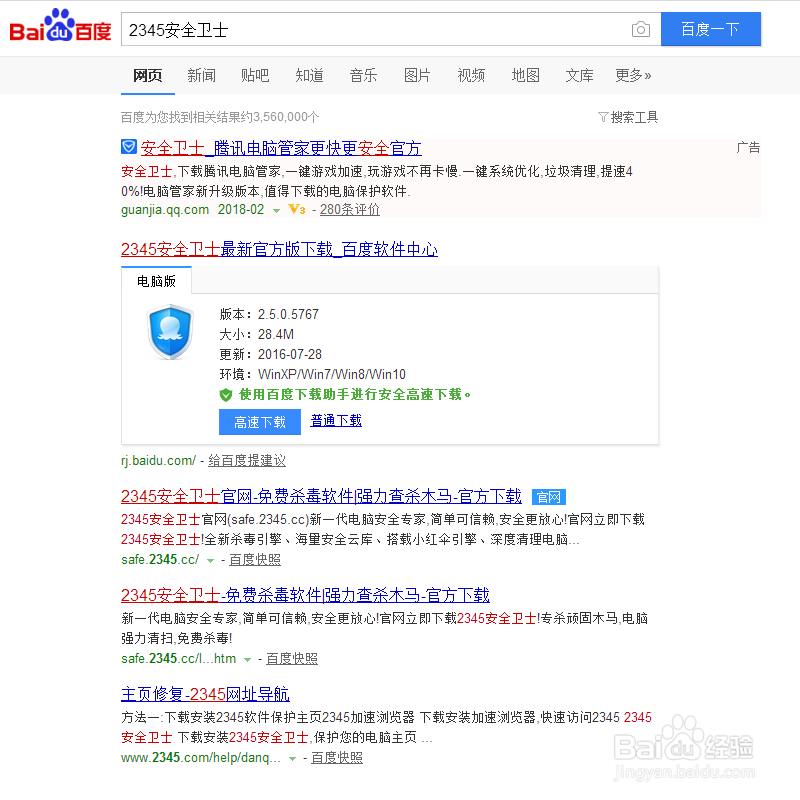Click the green safety shield icon

[x=226, y=395]
